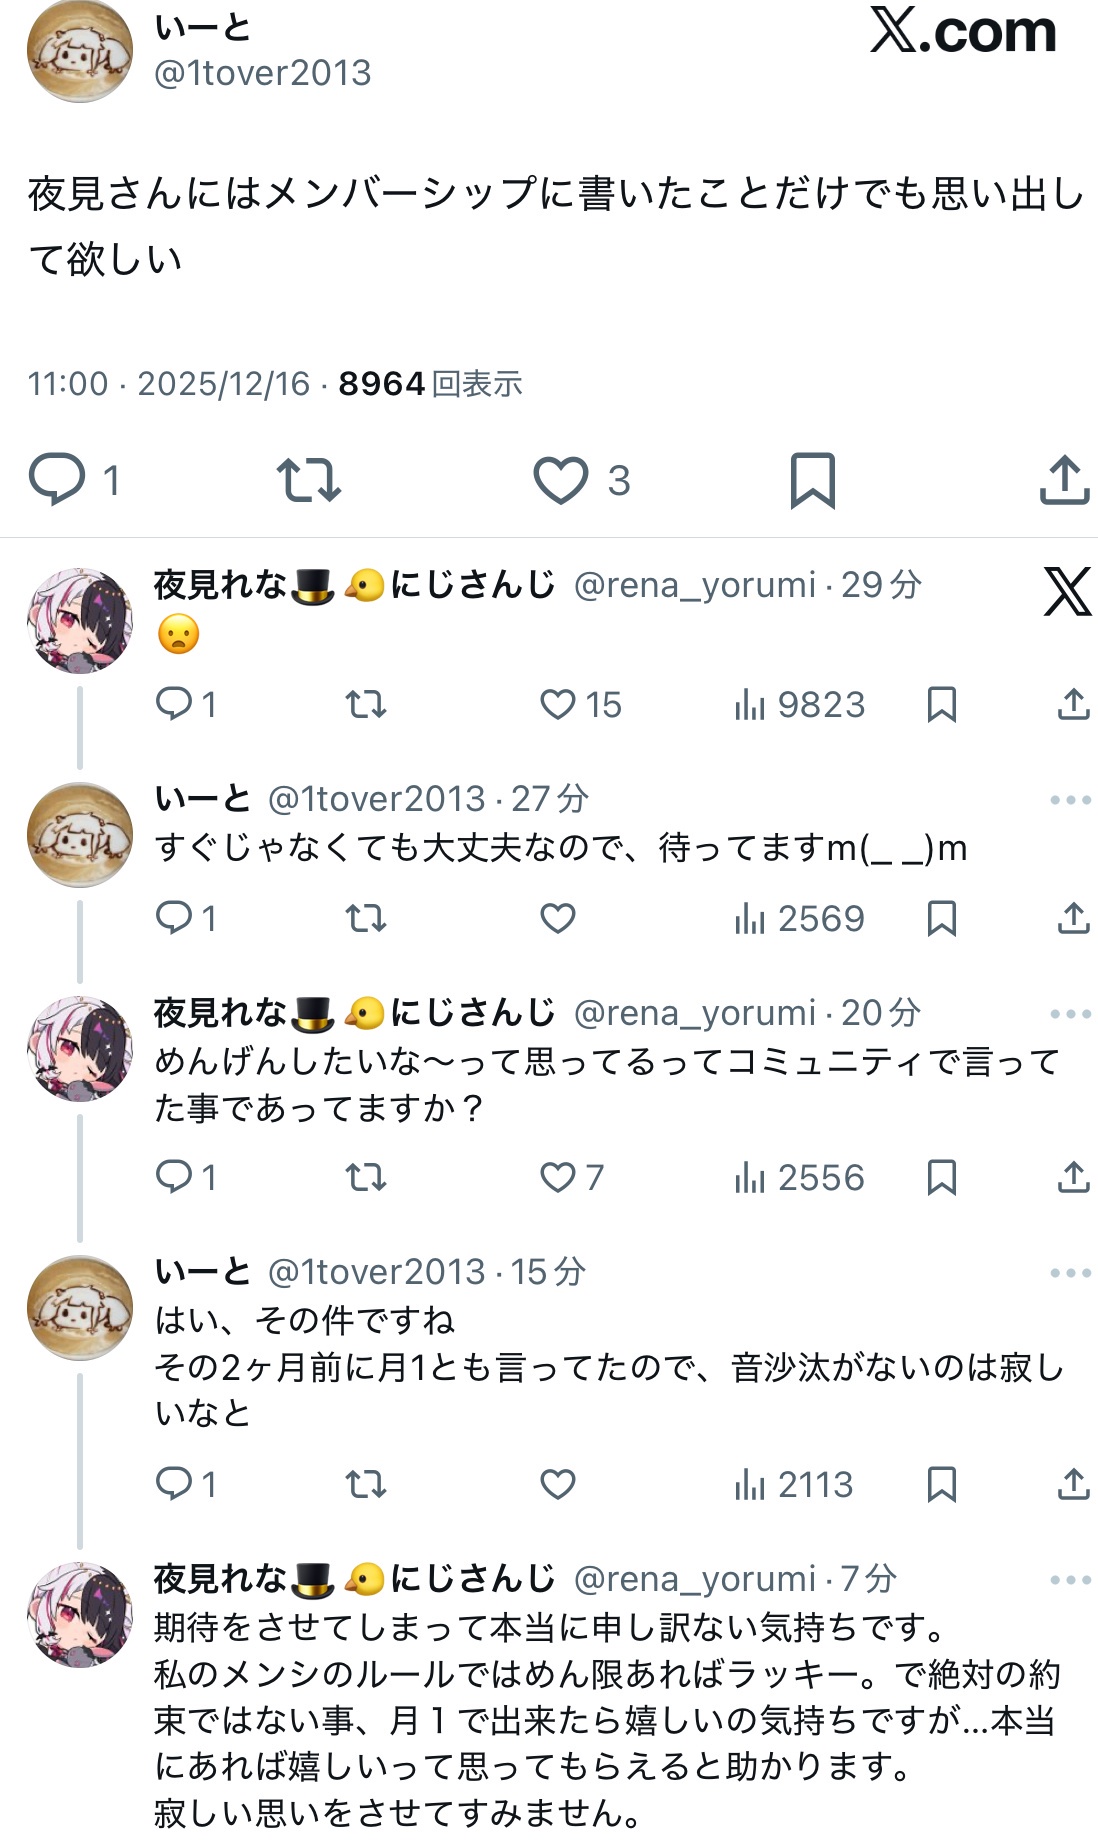Image resolution: width=1098 pixels, height=1843 pixels.
Task: Open more options on the 7分 reply
Action: (1070, 1580)
